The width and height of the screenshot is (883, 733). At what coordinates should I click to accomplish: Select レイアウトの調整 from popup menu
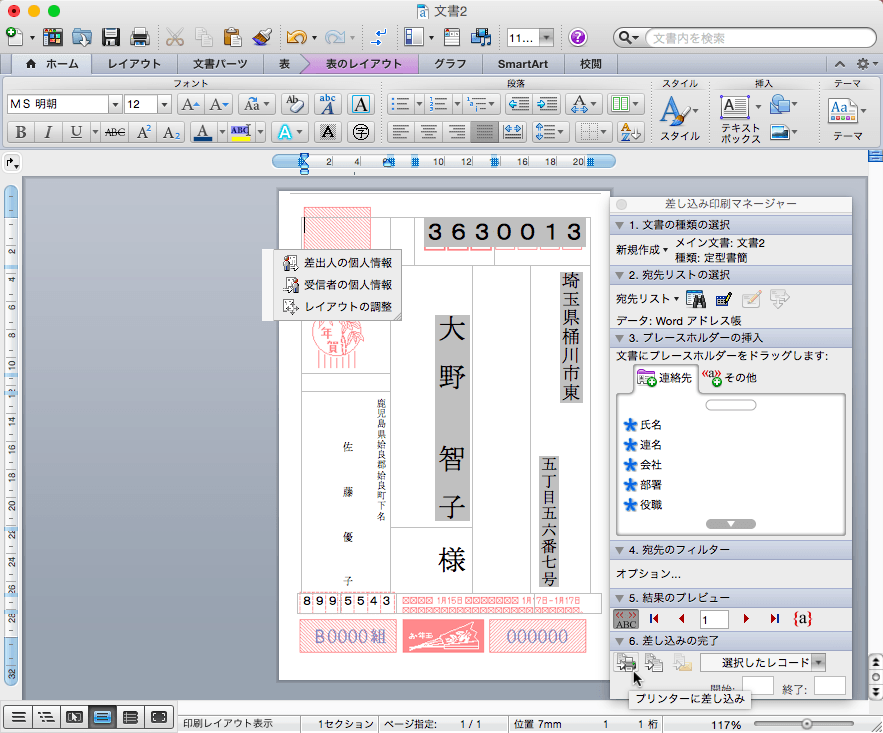347,307
